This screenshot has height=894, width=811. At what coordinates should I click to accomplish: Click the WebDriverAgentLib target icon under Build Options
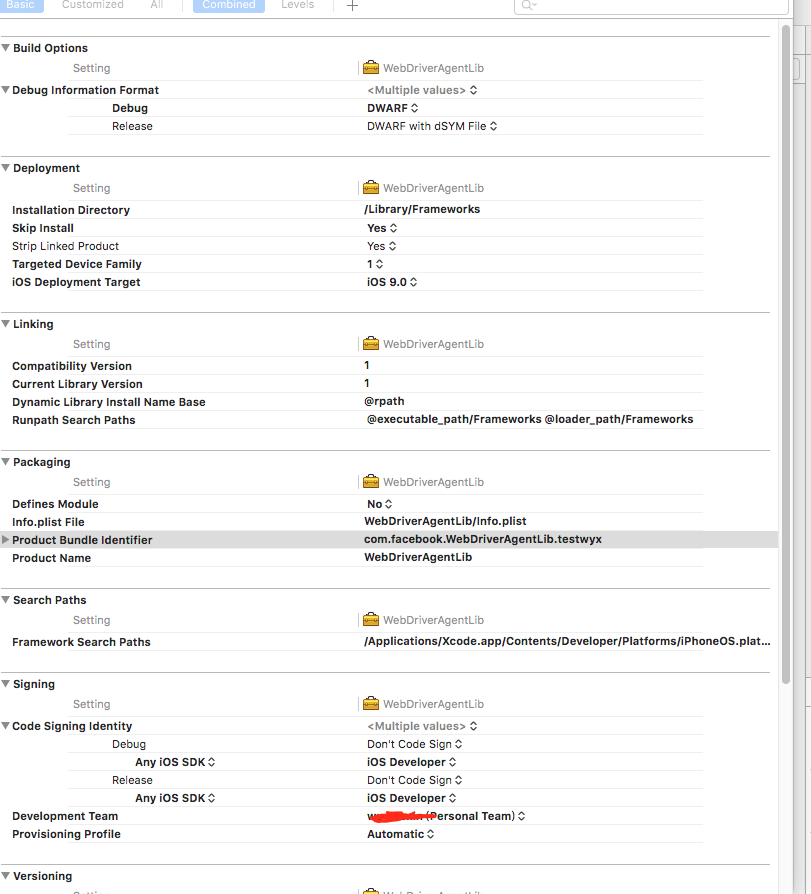371,68
